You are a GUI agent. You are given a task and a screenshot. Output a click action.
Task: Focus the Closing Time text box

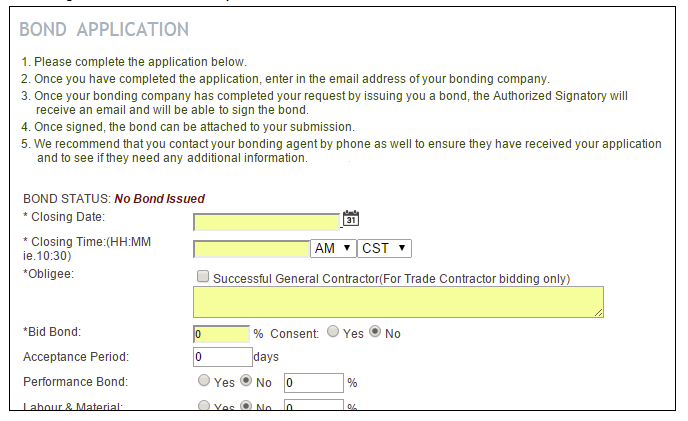point(252,249)
